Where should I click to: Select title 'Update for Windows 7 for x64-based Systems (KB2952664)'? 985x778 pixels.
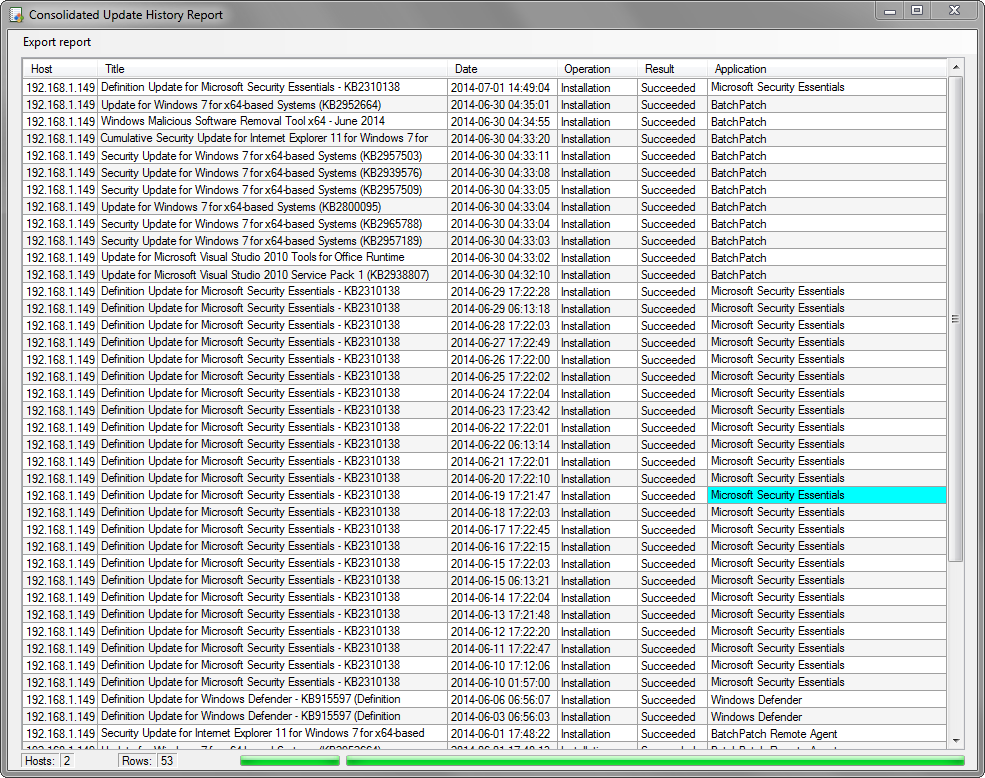coord(272,105)
